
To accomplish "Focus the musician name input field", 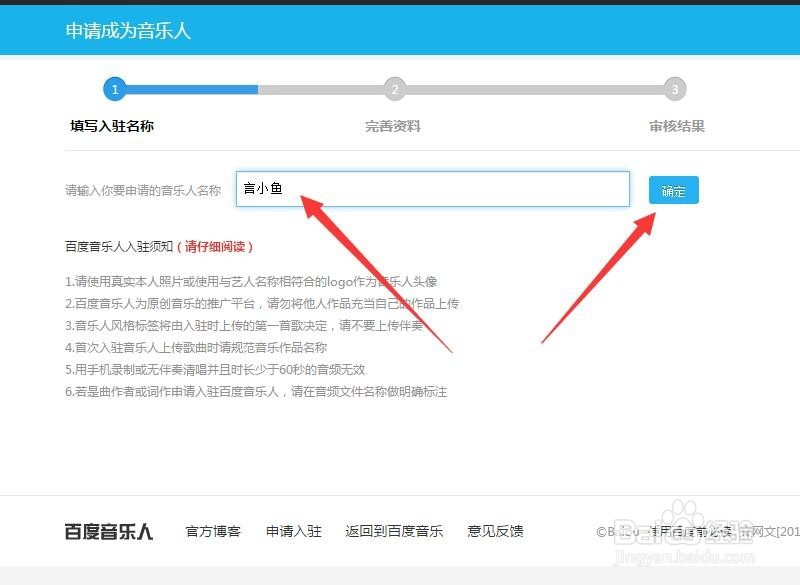I will [433, 189].
